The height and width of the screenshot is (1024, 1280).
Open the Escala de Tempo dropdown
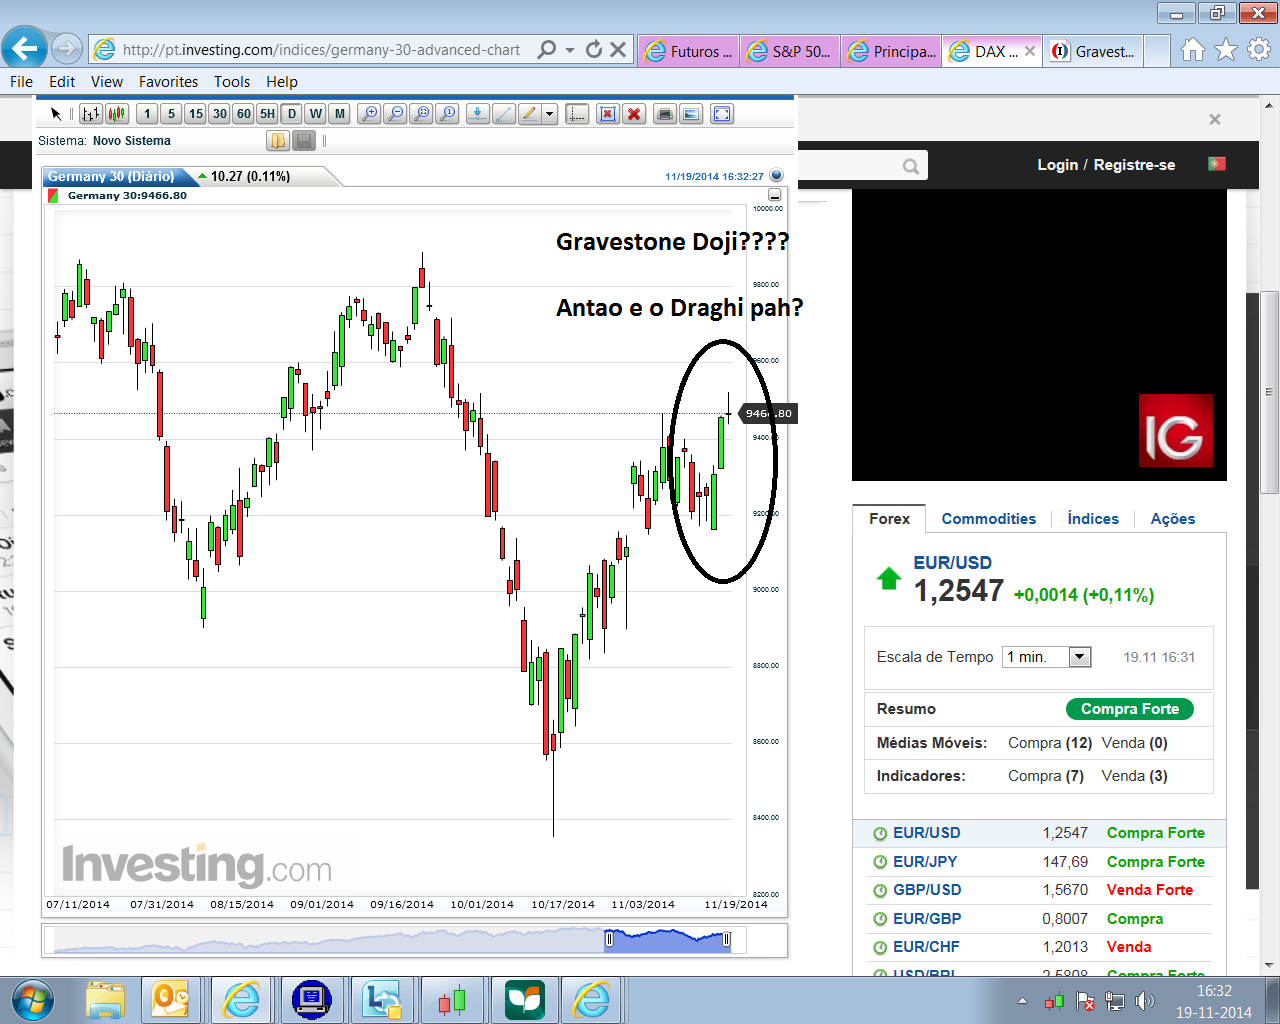pyautogui.click(x=1047, y=657)
